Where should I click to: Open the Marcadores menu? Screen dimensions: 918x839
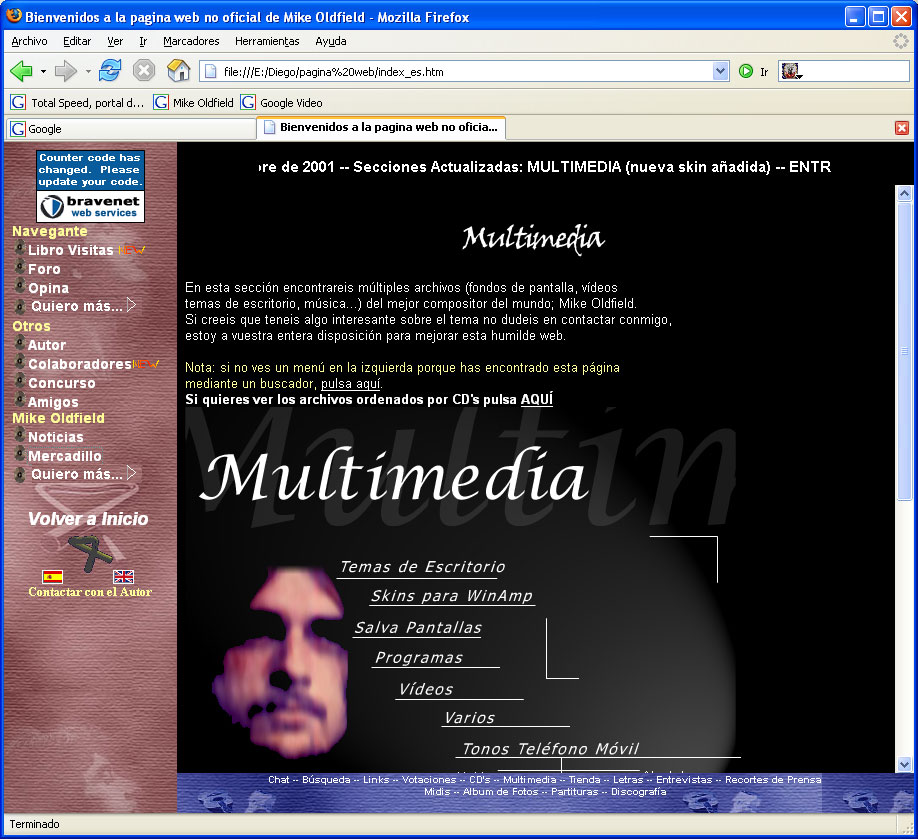[x=191, y=41]
